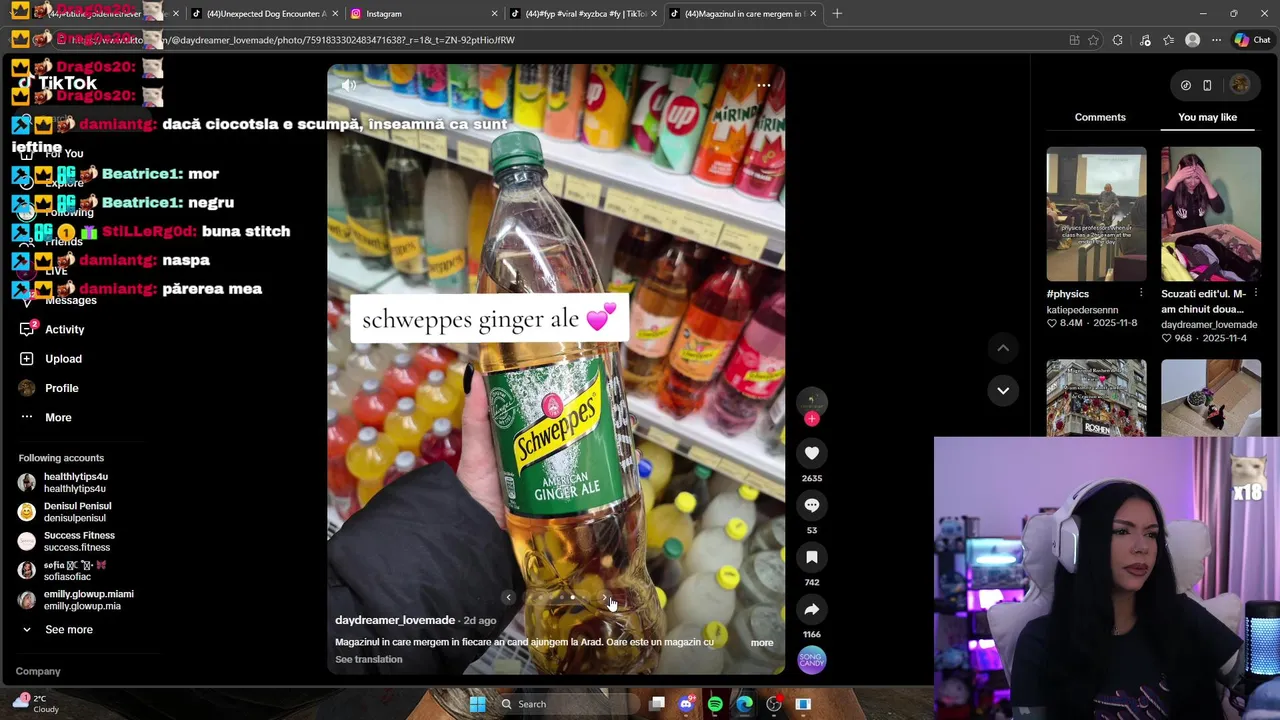This screenshot has height=720, width=1280.
Task: Open emilly.glowup.miami following account
Action: 88,600
